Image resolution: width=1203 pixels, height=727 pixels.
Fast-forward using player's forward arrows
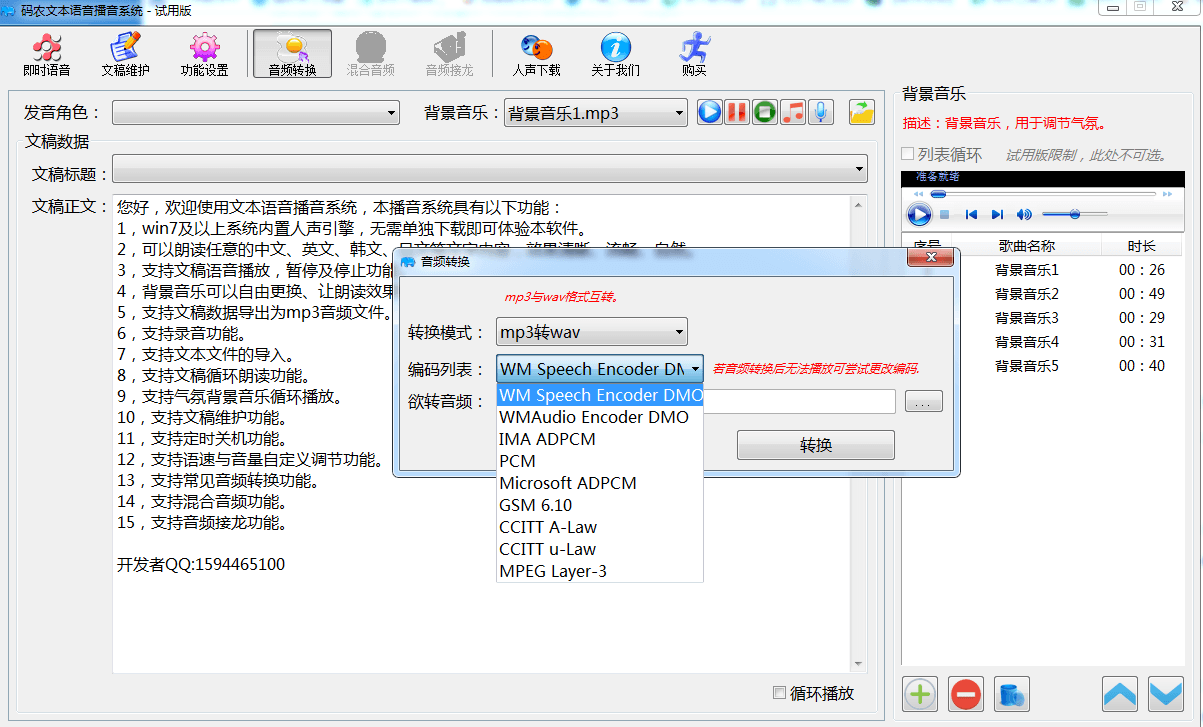click(1168, 194)
